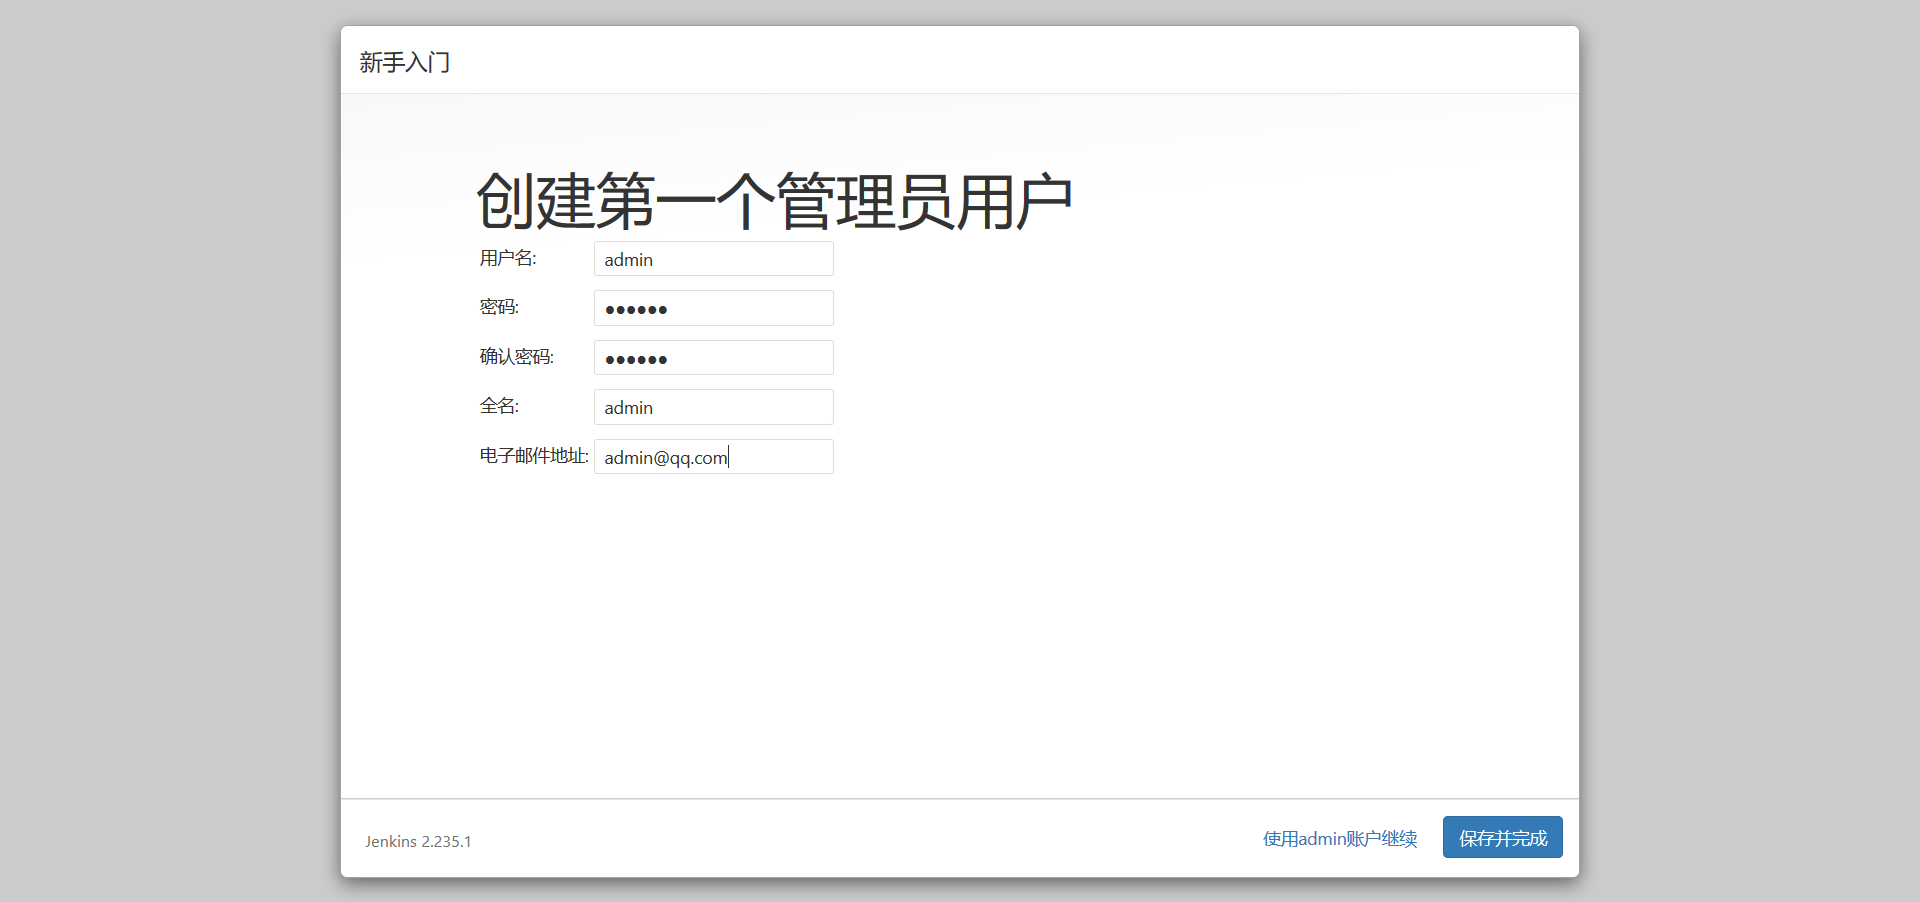Click the 新手入门 header title
The width and height of the screenshot is (1920, 902).
point(405,63)
